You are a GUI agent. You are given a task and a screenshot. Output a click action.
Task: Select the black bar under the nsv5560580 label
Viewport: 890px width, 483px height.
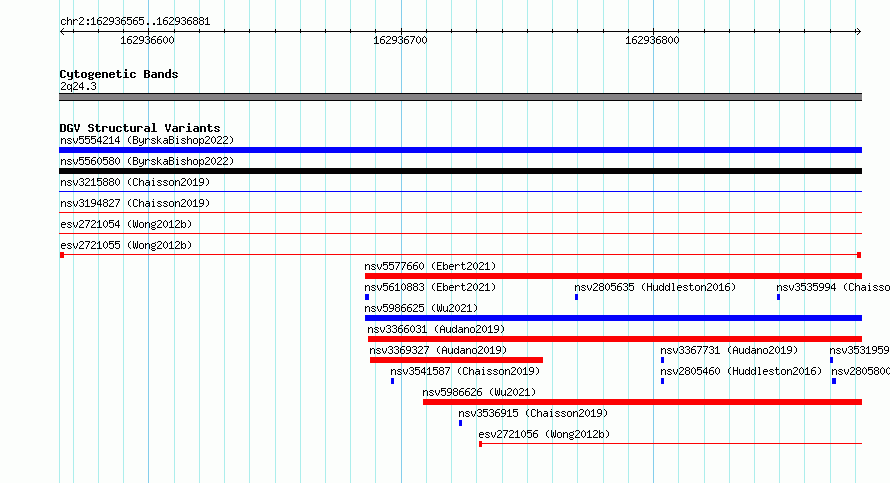[x=460, y=171]
